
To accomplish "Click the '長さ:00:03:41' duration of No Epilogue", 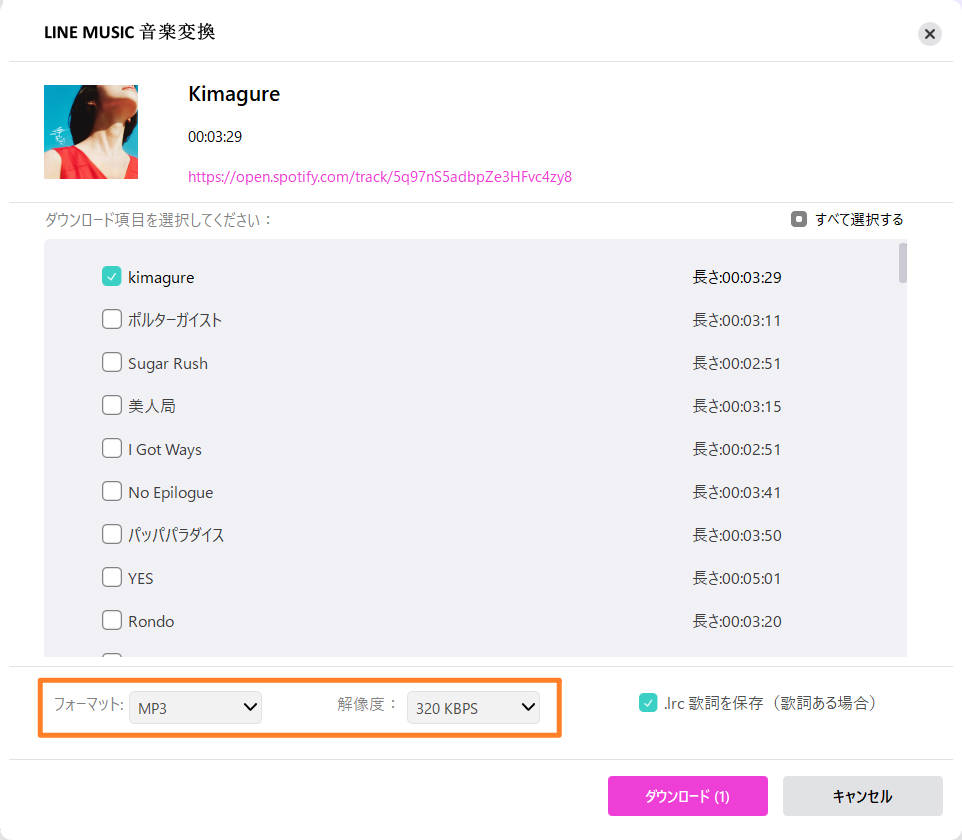I will [737, 492].
